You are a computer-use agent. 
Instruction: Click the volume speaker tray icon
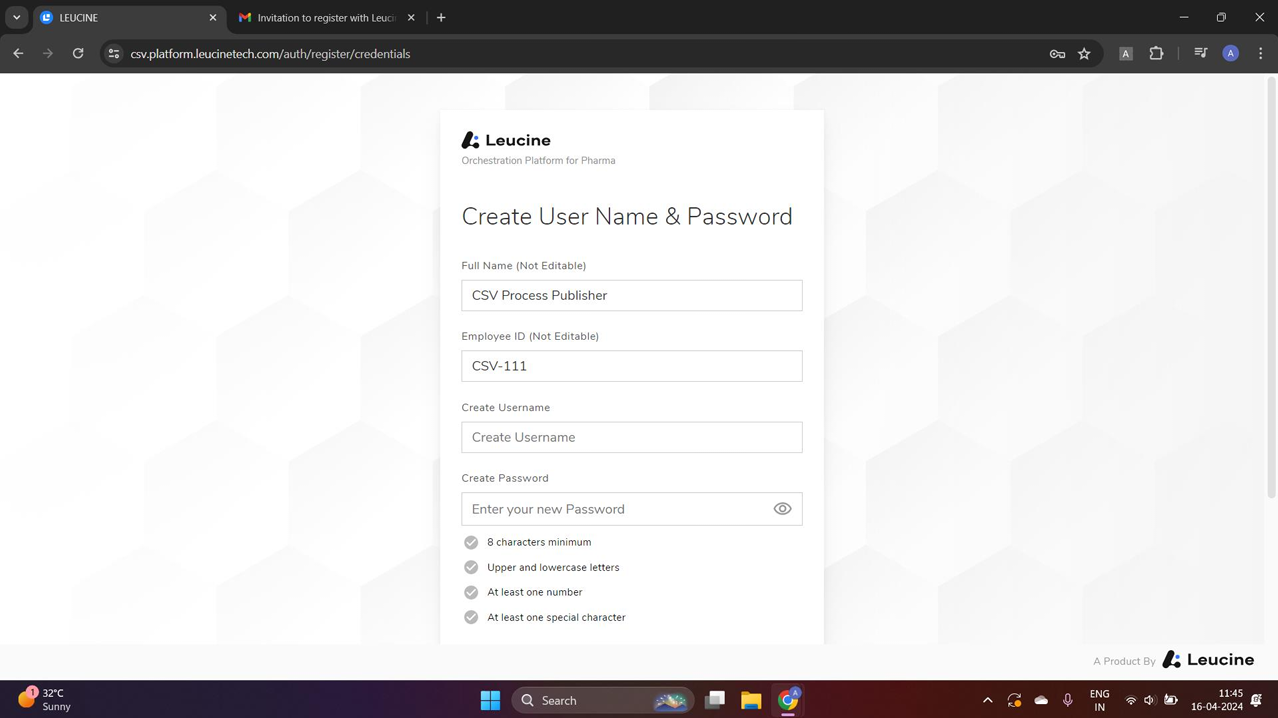[1150, 700]
